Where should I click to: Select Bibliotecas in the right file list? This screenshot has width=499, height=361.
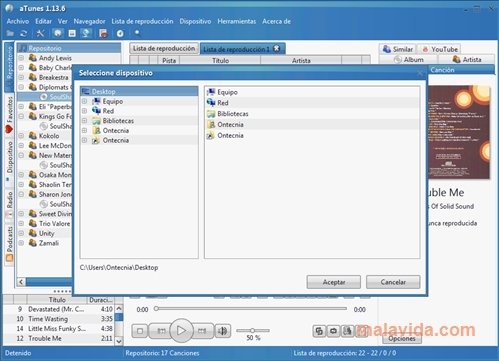pyautogui.click(x=233, y=114)
